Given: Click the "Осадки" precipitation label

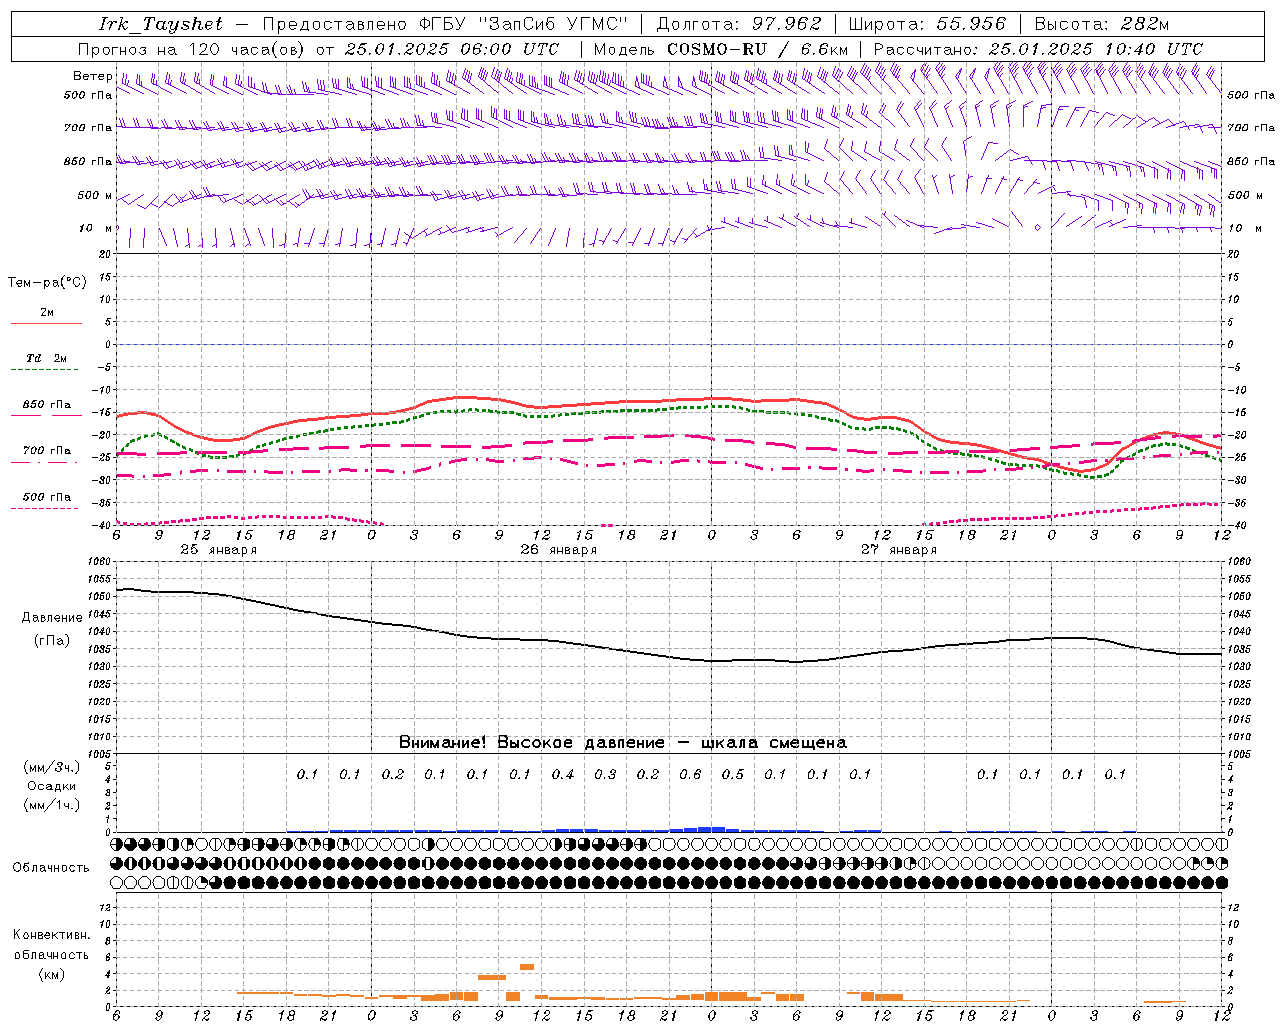Looking at the screenshot, I should click(x=51, y=786).
